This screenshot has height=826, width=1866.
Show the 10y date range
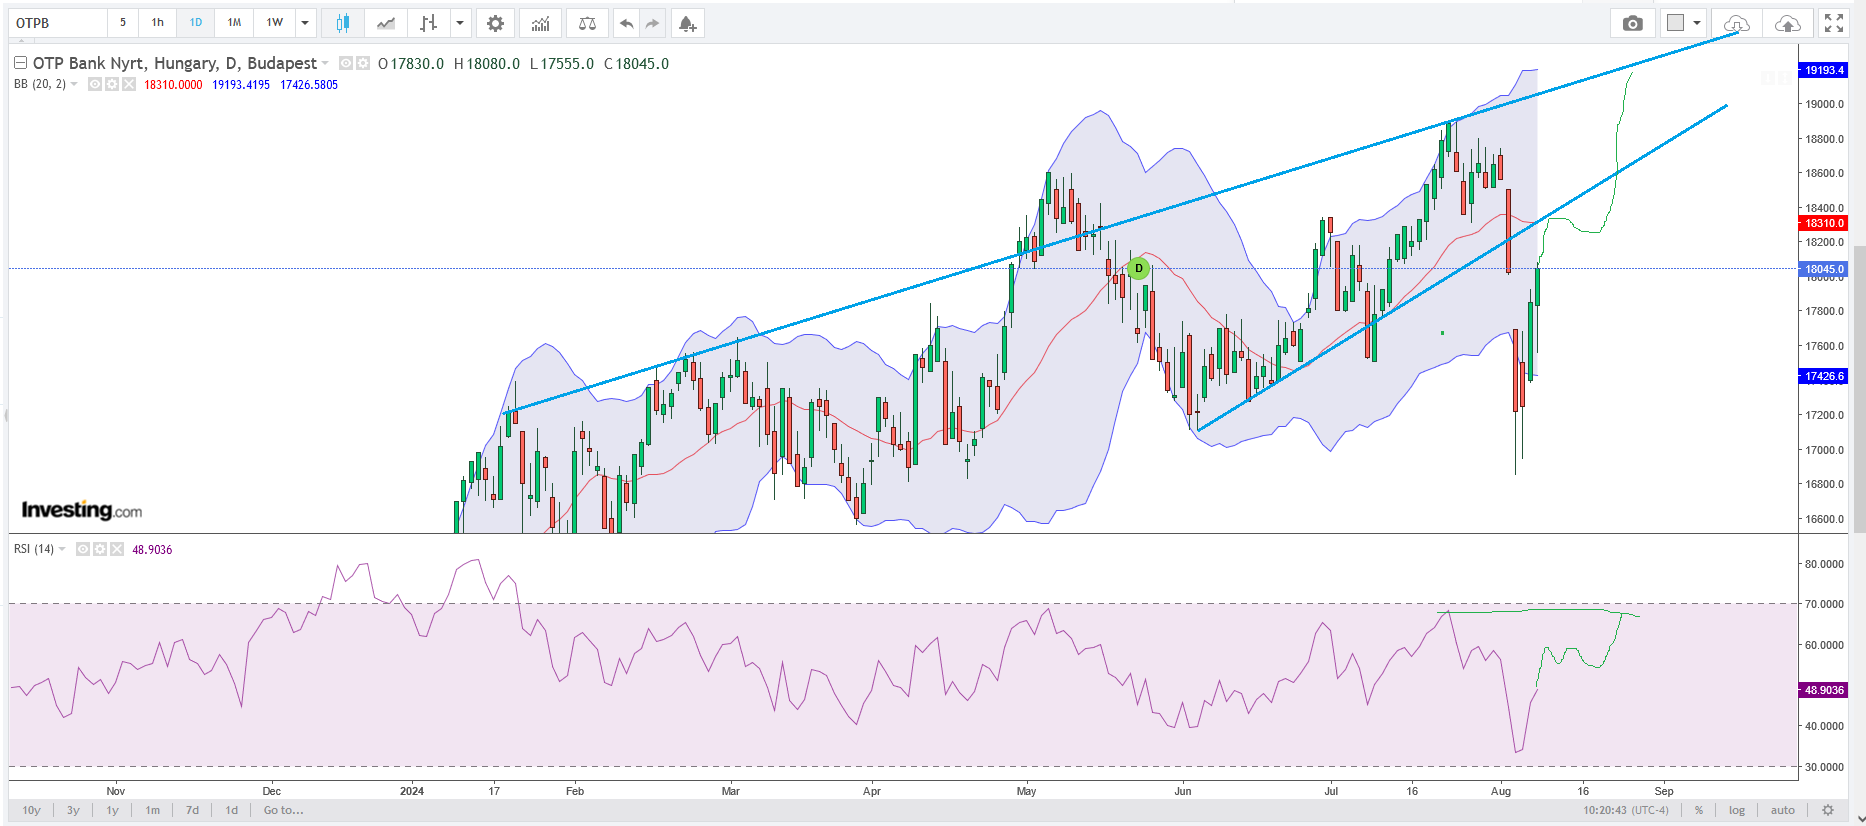32,810
